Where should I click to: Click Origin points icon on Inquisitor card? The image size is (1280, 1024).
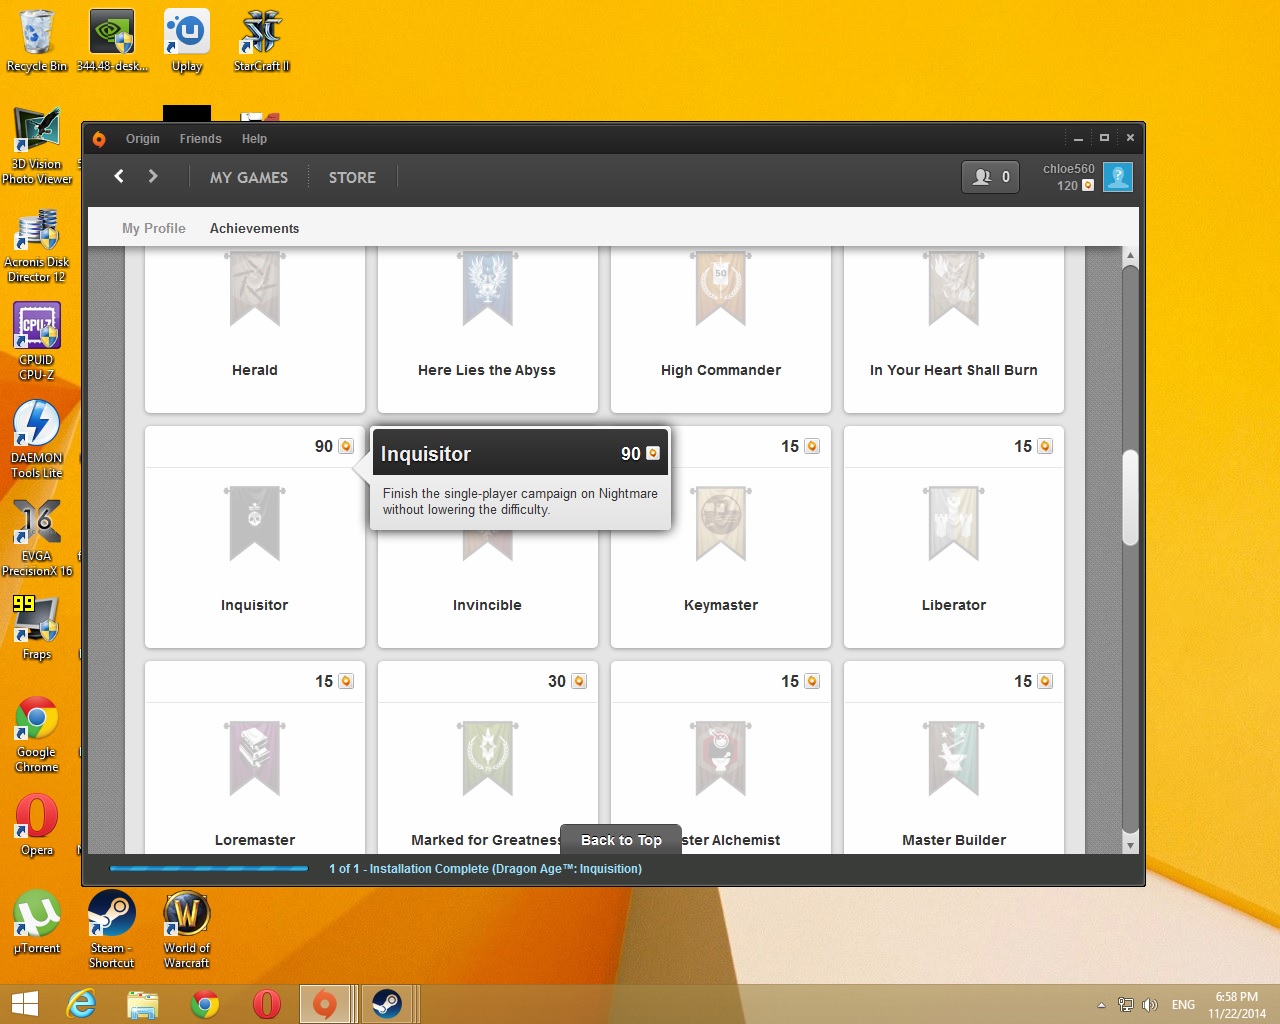click(346, 446)
